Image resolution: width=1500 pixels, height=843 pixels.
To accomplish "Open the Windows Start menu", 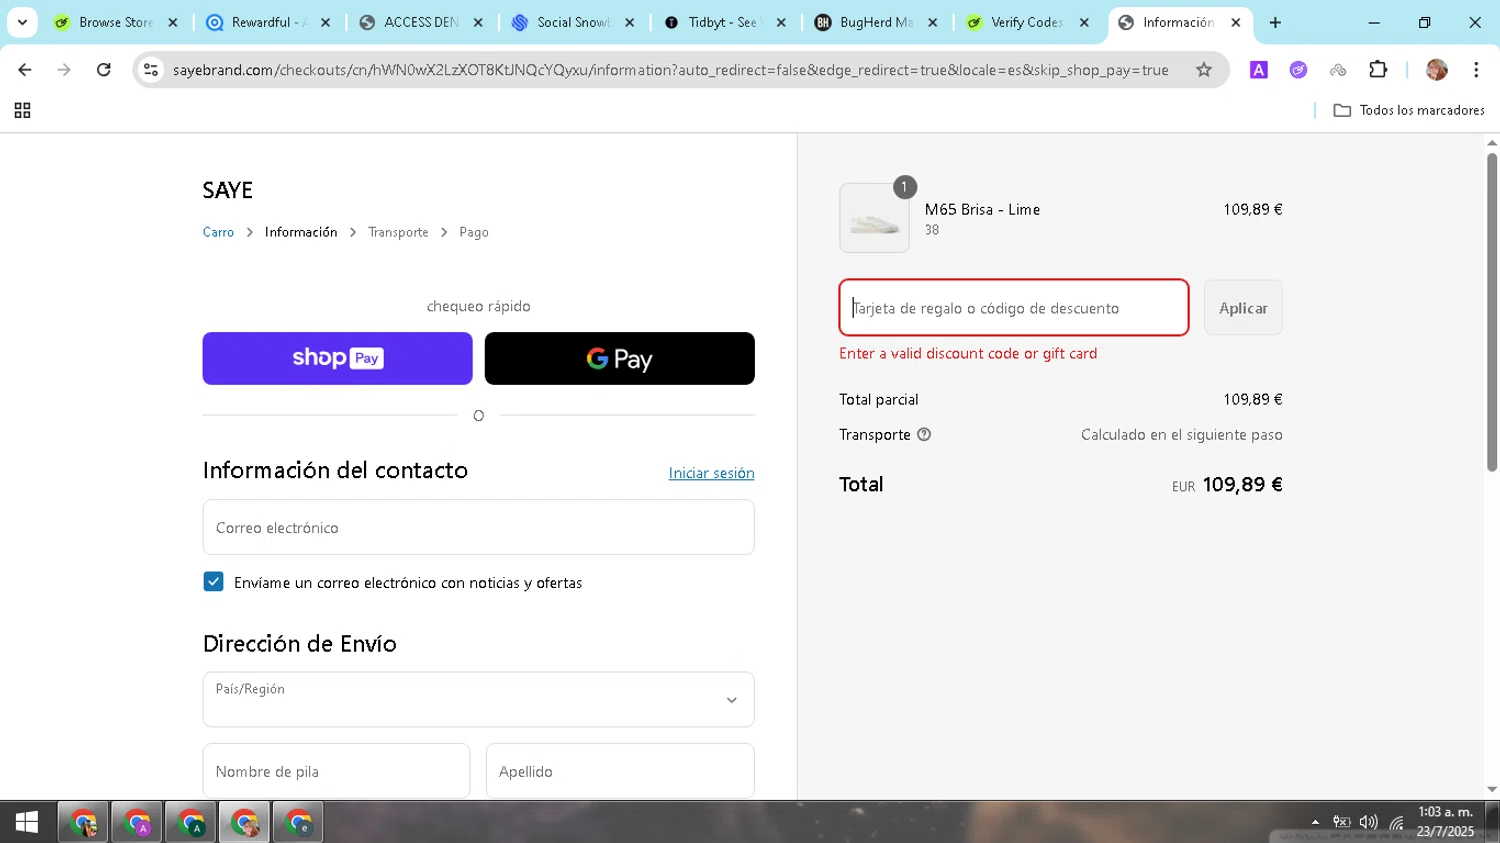I will coord(27,822).
